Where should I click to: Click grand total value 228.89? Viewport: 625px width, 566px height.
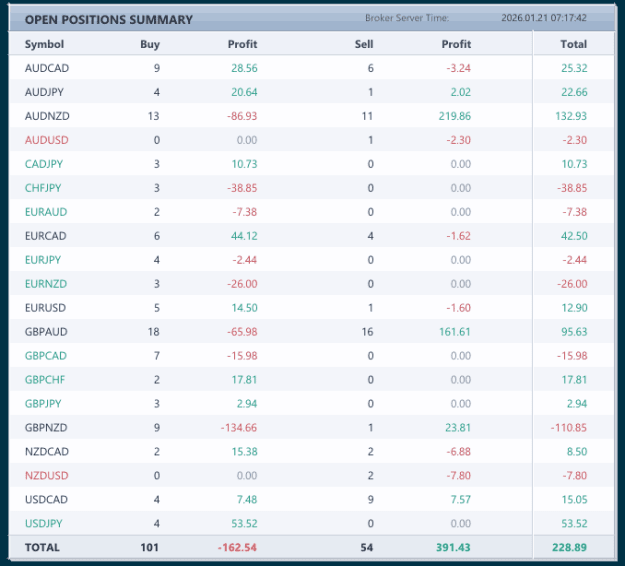click(569, 547)
